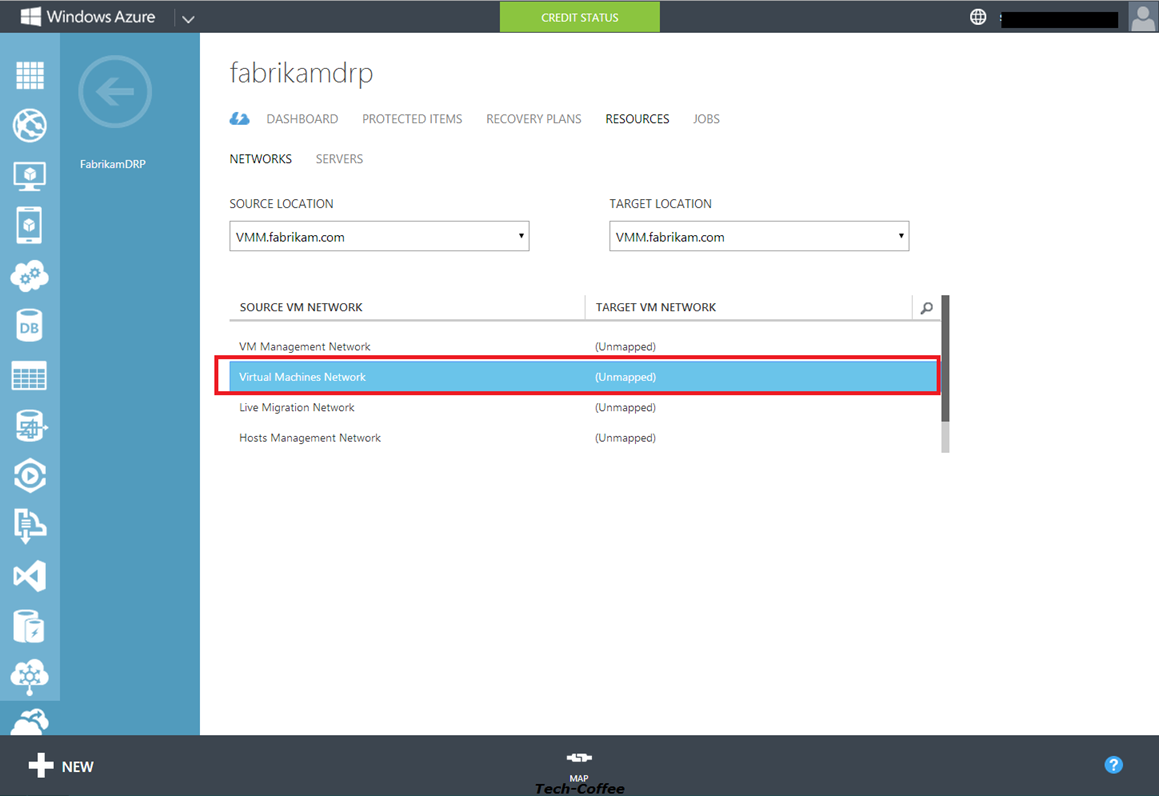Open SQL Databases DB icon

tap(30, 326)
